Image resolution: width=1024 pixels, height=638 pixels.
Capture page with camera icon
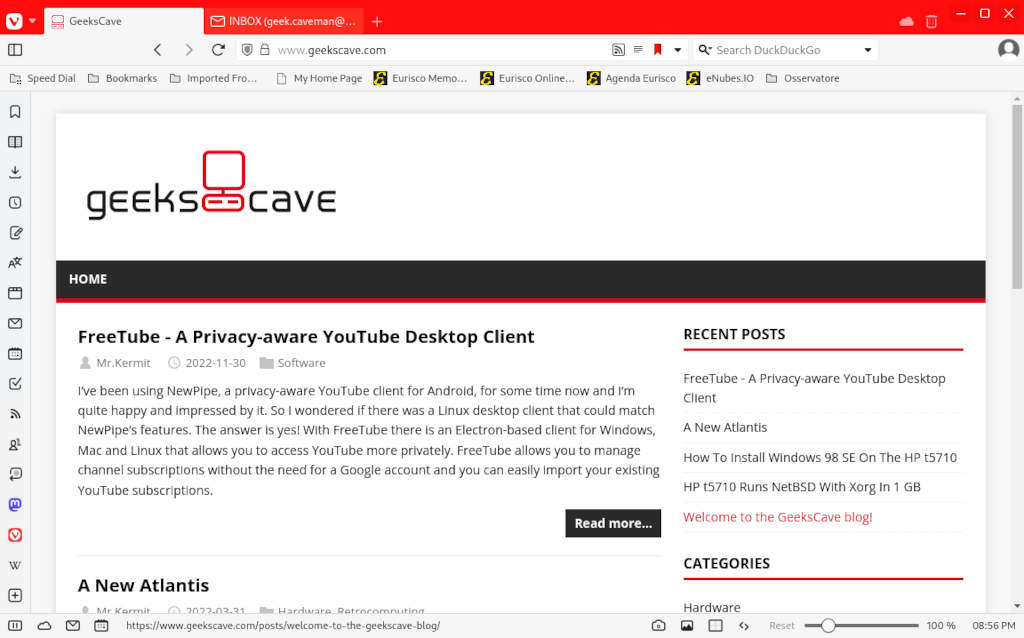658,626
